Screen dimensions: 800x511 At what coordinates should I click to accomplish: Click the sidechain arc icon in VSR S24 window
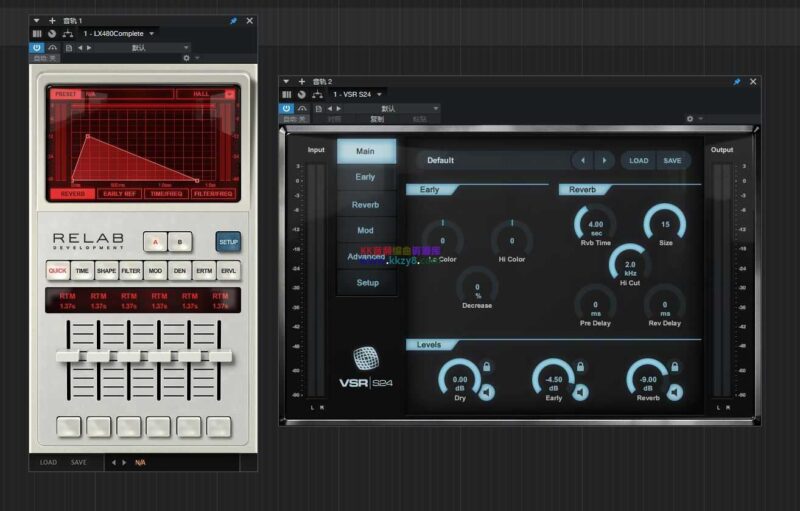(302, 108)
